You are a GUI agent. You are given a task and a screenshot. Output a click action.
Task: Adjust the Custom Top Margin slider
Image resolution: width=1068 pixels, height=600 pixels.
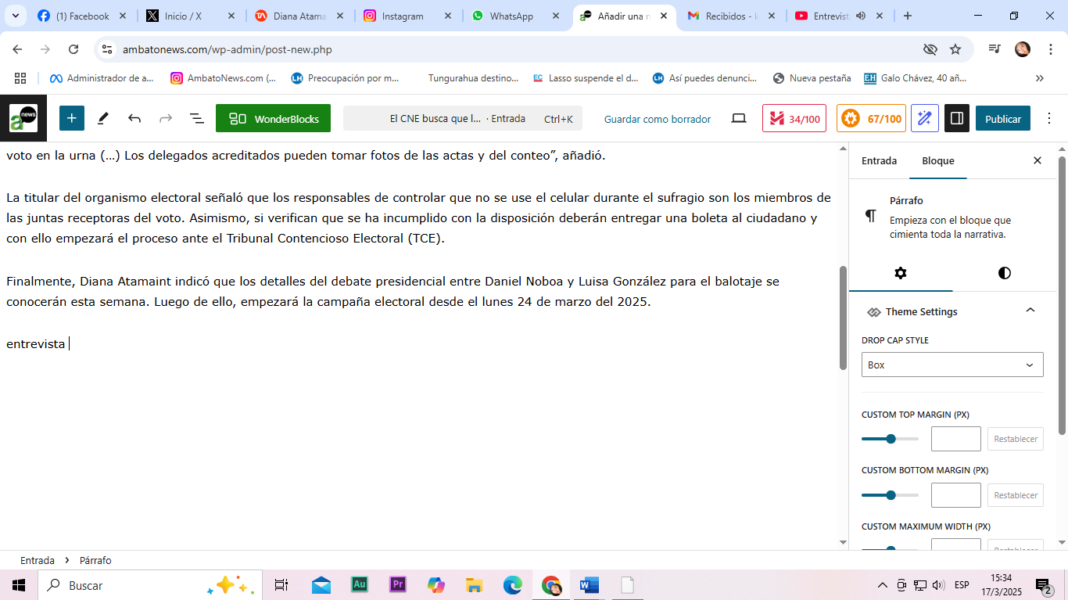[x=890, y=439]
